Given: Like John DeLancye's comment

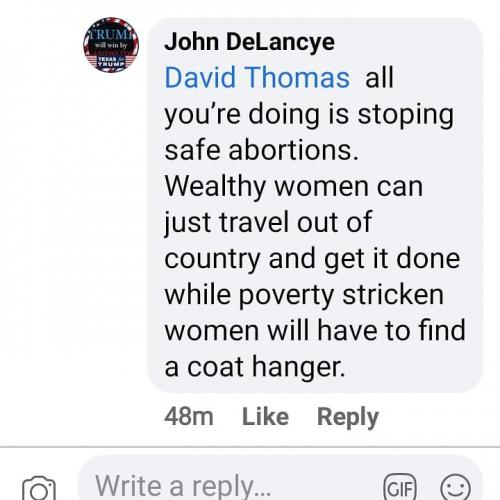Looking at the screenshot, I should (265, 417).
